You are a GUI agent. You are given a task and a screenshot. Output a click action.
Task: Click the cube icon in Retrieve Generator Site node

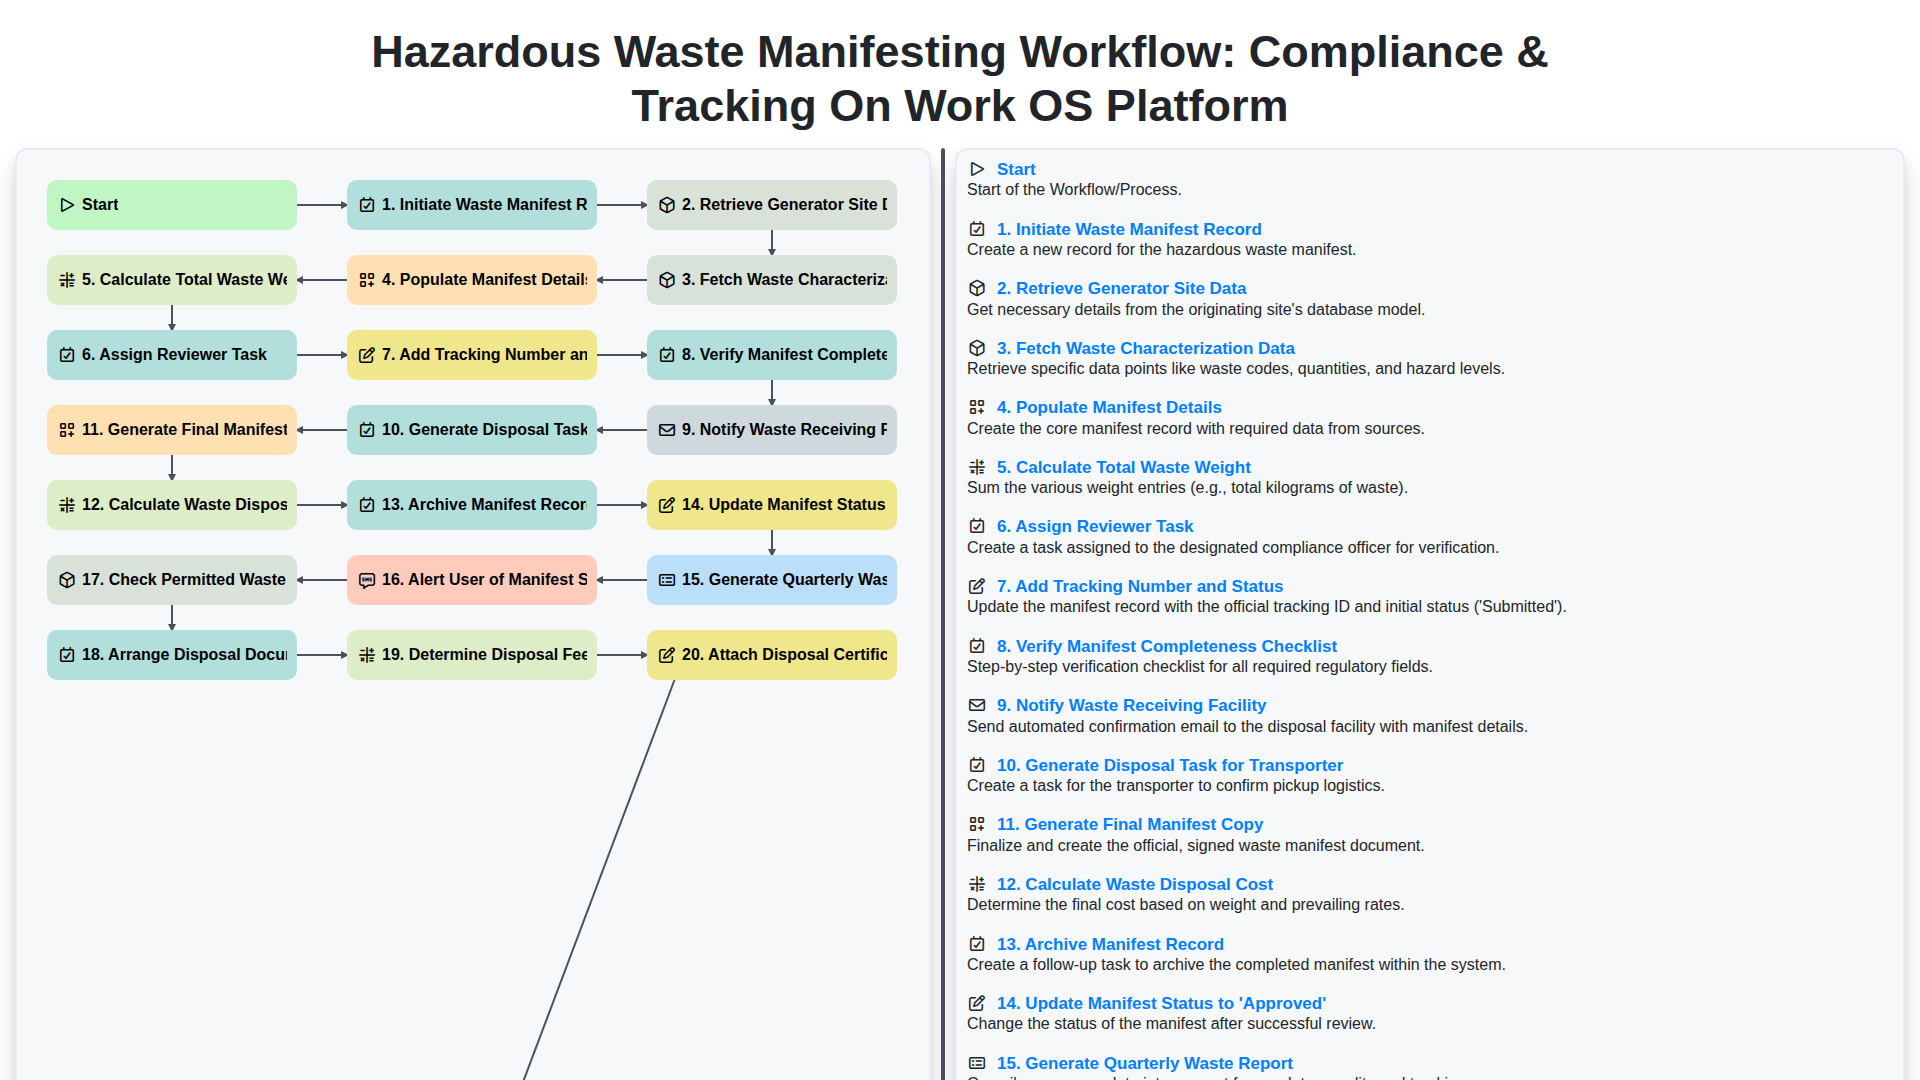tap(667, 205)
